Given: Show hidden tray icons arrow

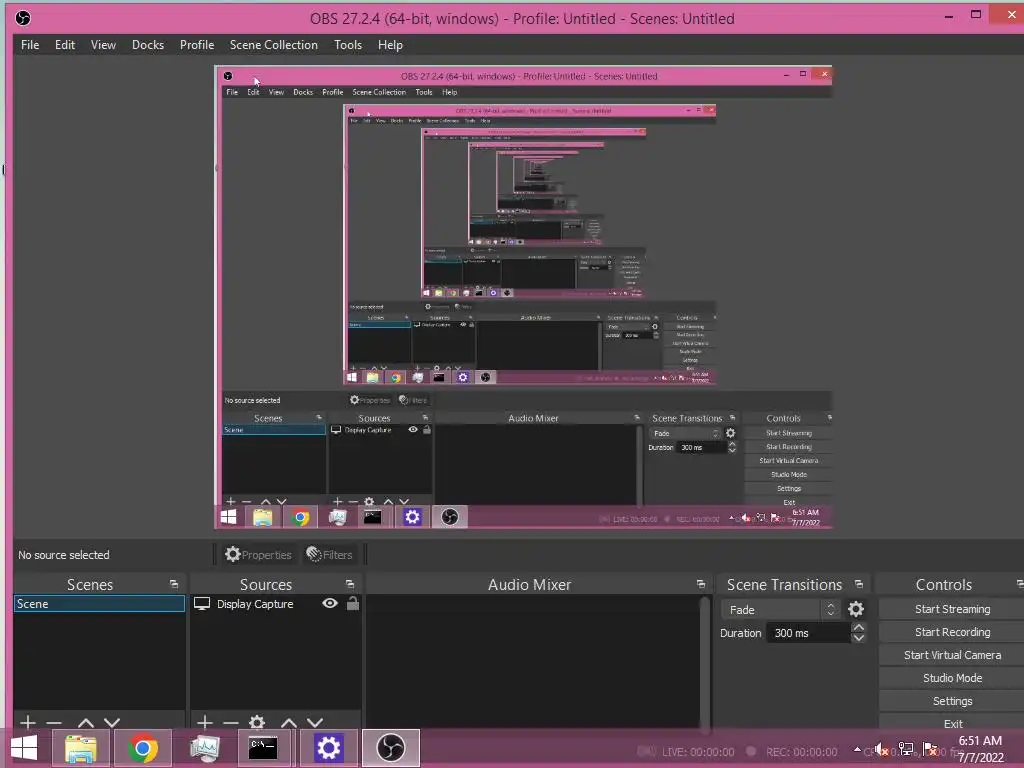Looking at the screenshot, I should point(857,749).
